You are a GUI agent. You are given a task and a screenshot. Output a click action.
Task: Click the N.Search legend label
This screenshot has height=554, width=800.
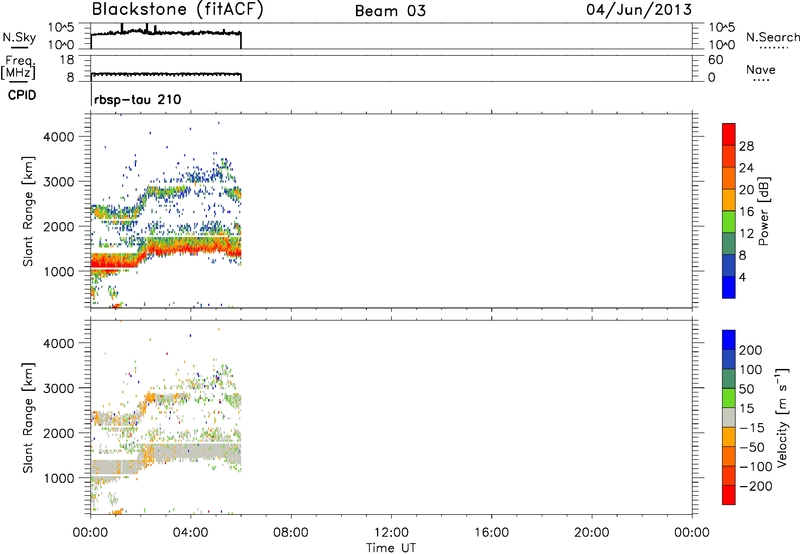[x=773, y=37]
